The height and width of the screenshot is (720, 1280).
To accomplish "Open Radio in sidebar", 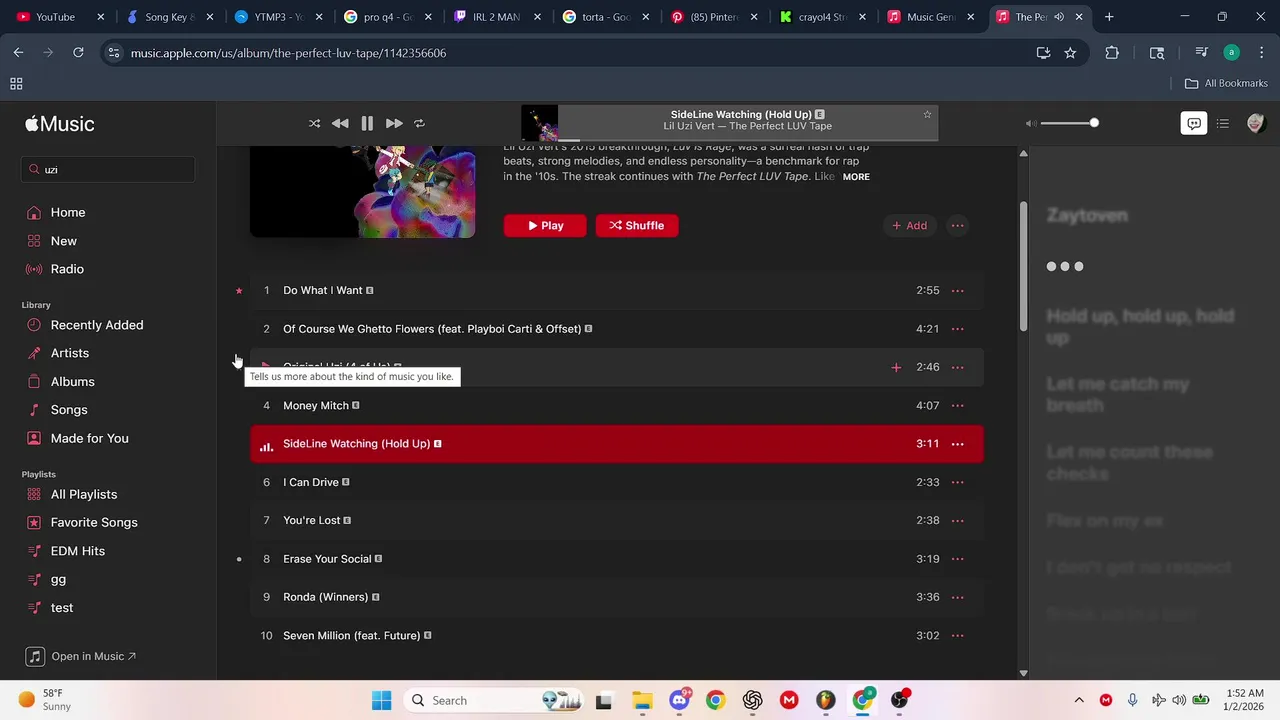I will coord(67,269).
